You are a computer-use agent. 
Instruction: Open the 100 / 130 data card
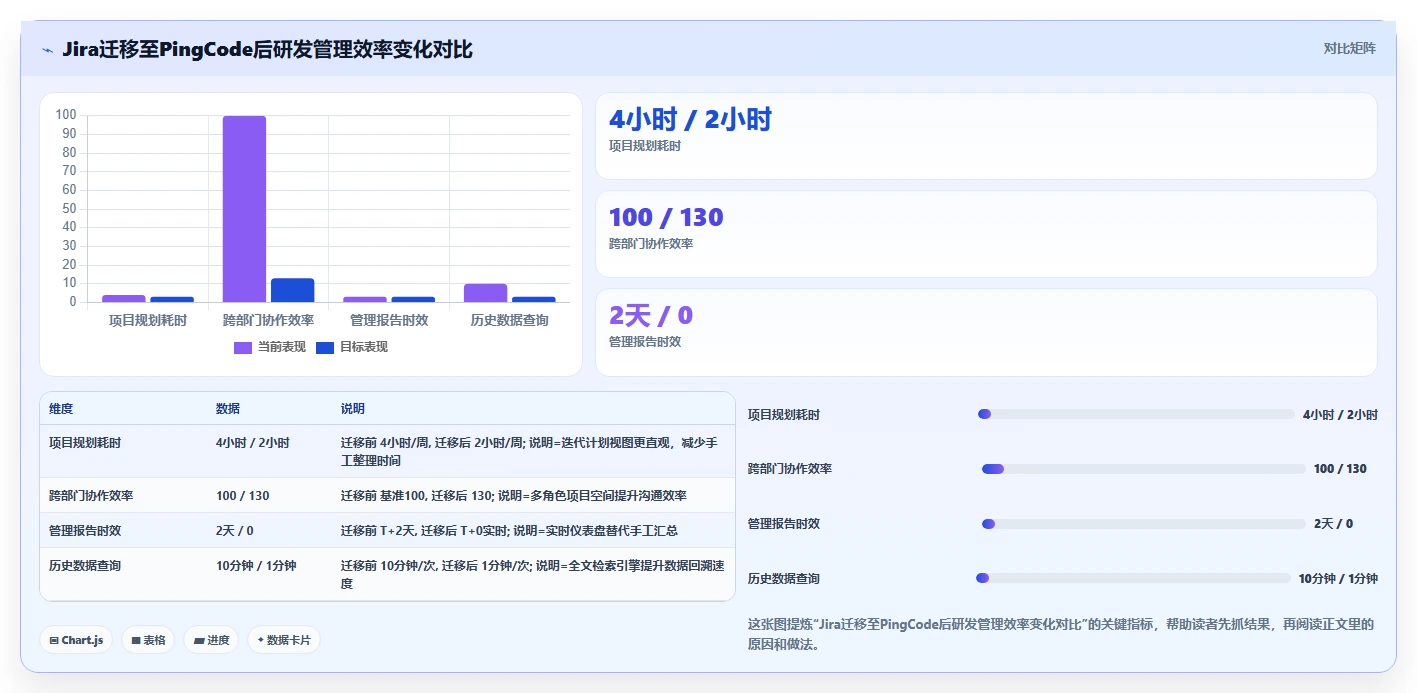point(986,234)
